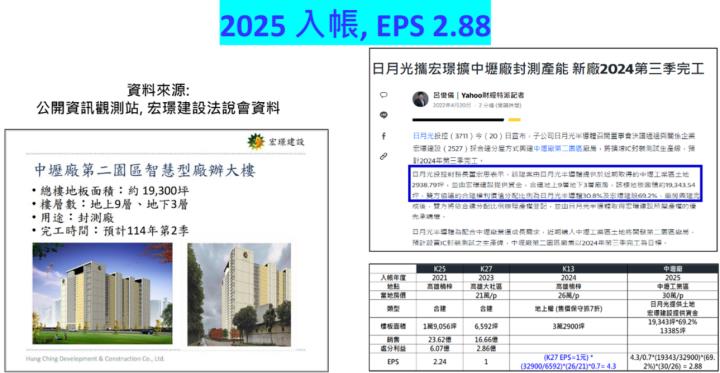Open the left building rendering with blue sky
Screen dimensions: 720x373
[x=102, y=294]
